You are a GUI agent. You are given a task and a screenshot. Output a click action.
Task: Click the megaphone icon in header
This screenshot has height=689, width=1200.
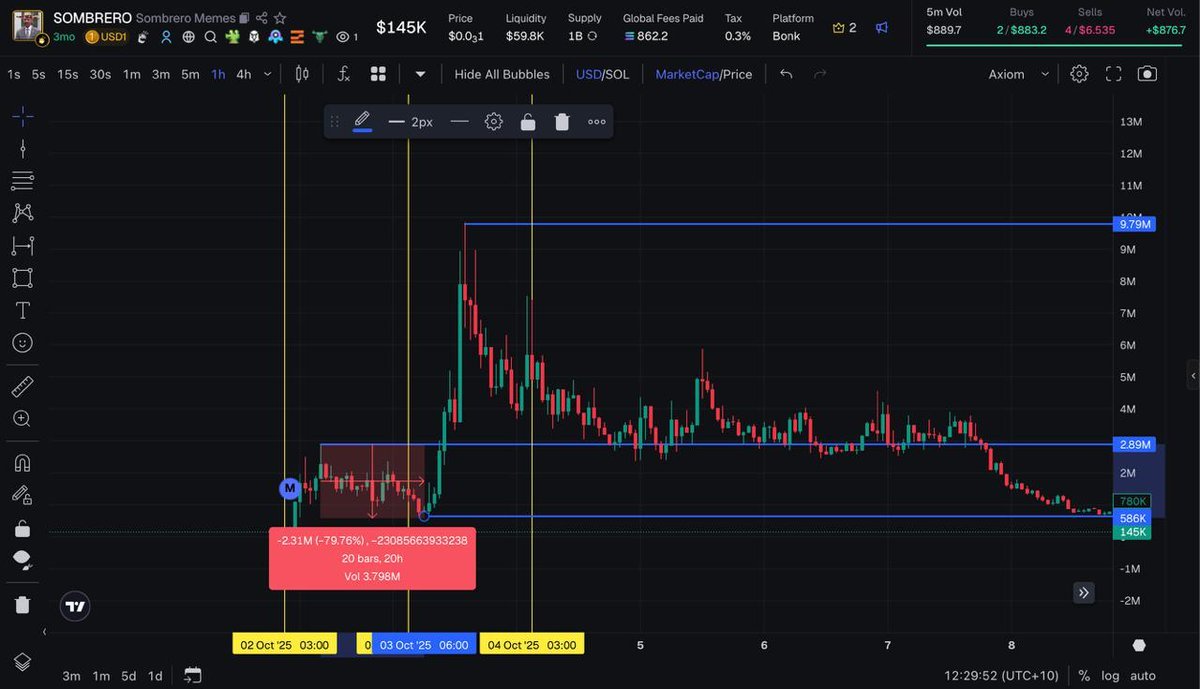[882, 28]
